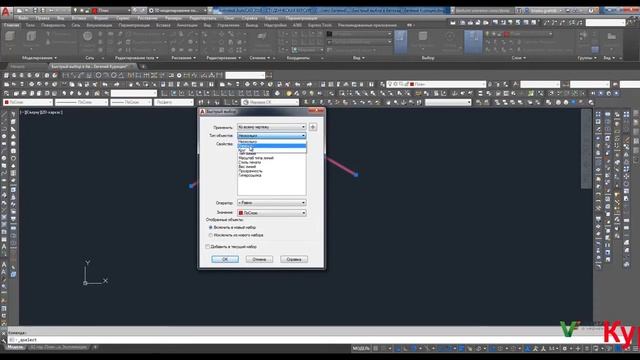Open the workspace switching gear in status bar
Image resolution: width=640 pixels, height=360 pixels.
pos(565,349)
